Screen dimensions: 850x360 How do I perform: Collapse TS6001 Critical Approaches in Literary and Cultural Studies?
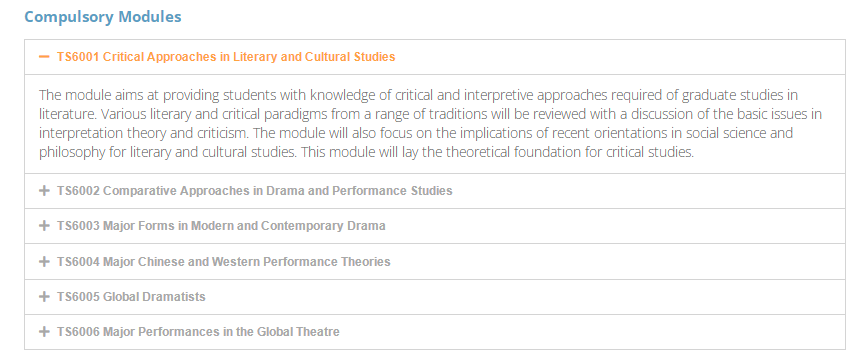tap(226, 56)
